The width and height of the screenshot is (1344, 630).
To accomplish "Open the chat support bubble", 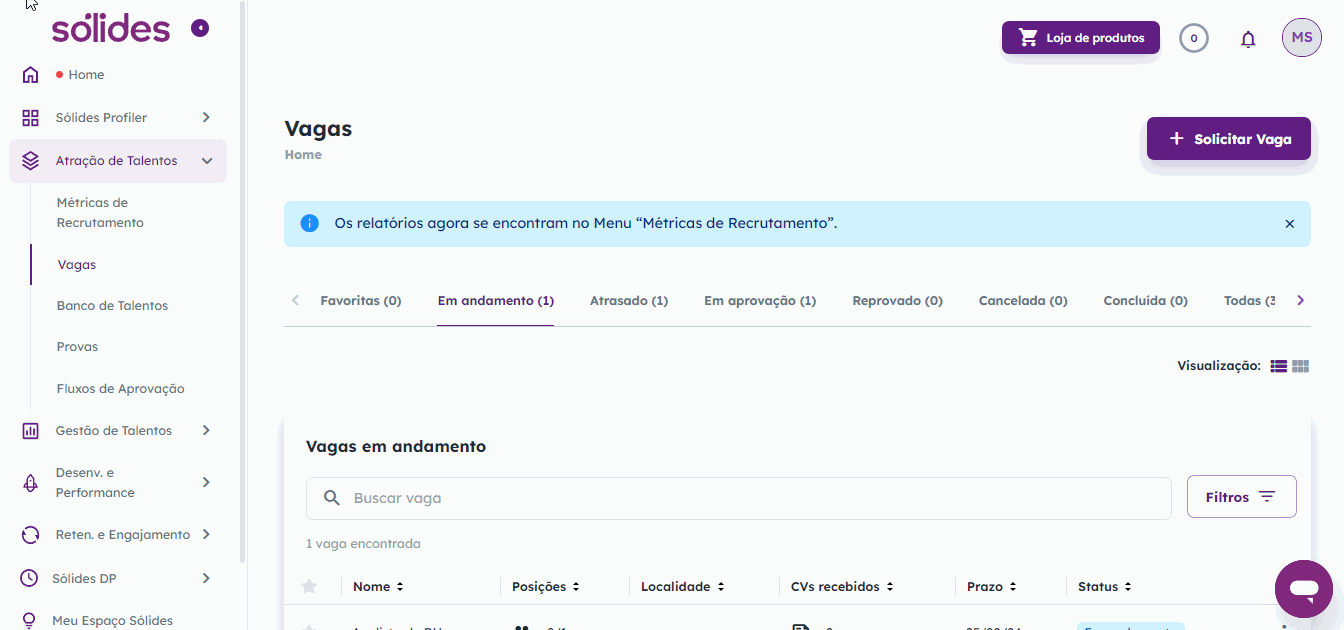I will point(1303,589).
